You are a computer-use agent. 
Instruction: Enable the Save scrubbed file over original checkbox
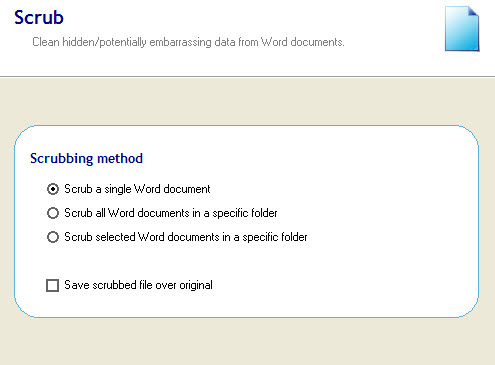pos(52,285)
